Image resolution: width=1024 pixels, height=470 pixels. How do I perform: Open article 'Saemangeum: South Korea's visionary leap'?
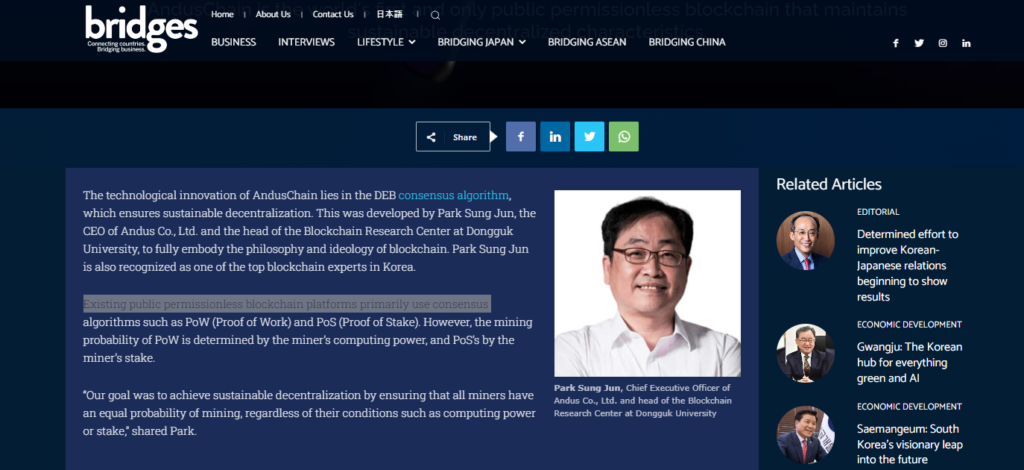click(910, 445)
